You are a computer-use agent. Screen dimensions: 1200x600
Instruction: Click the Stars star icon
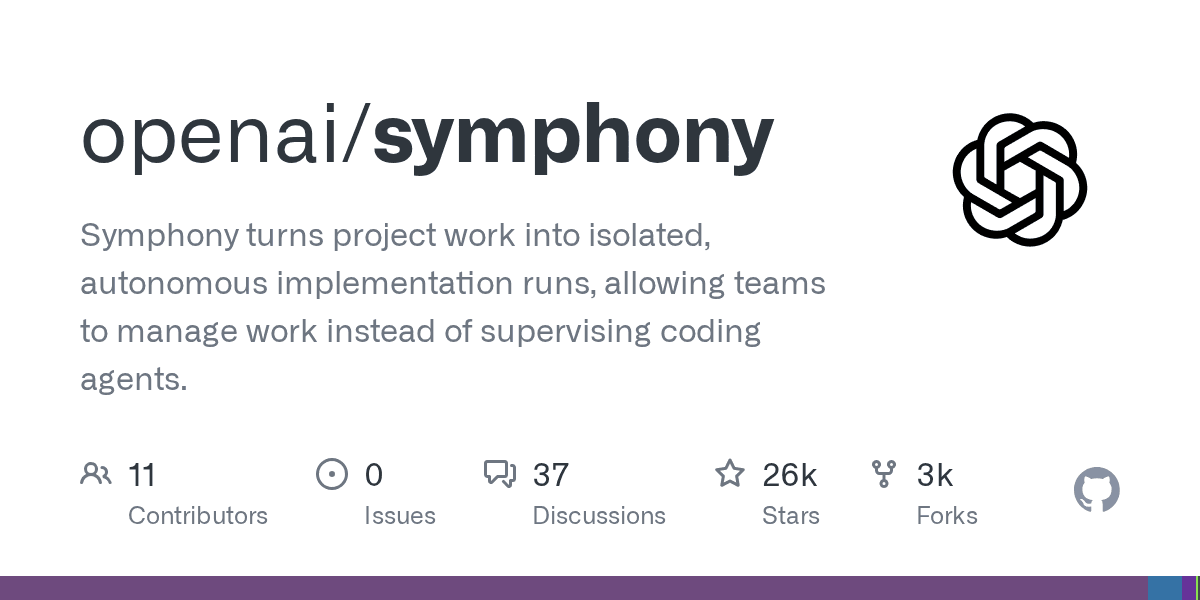pos(730,474)
